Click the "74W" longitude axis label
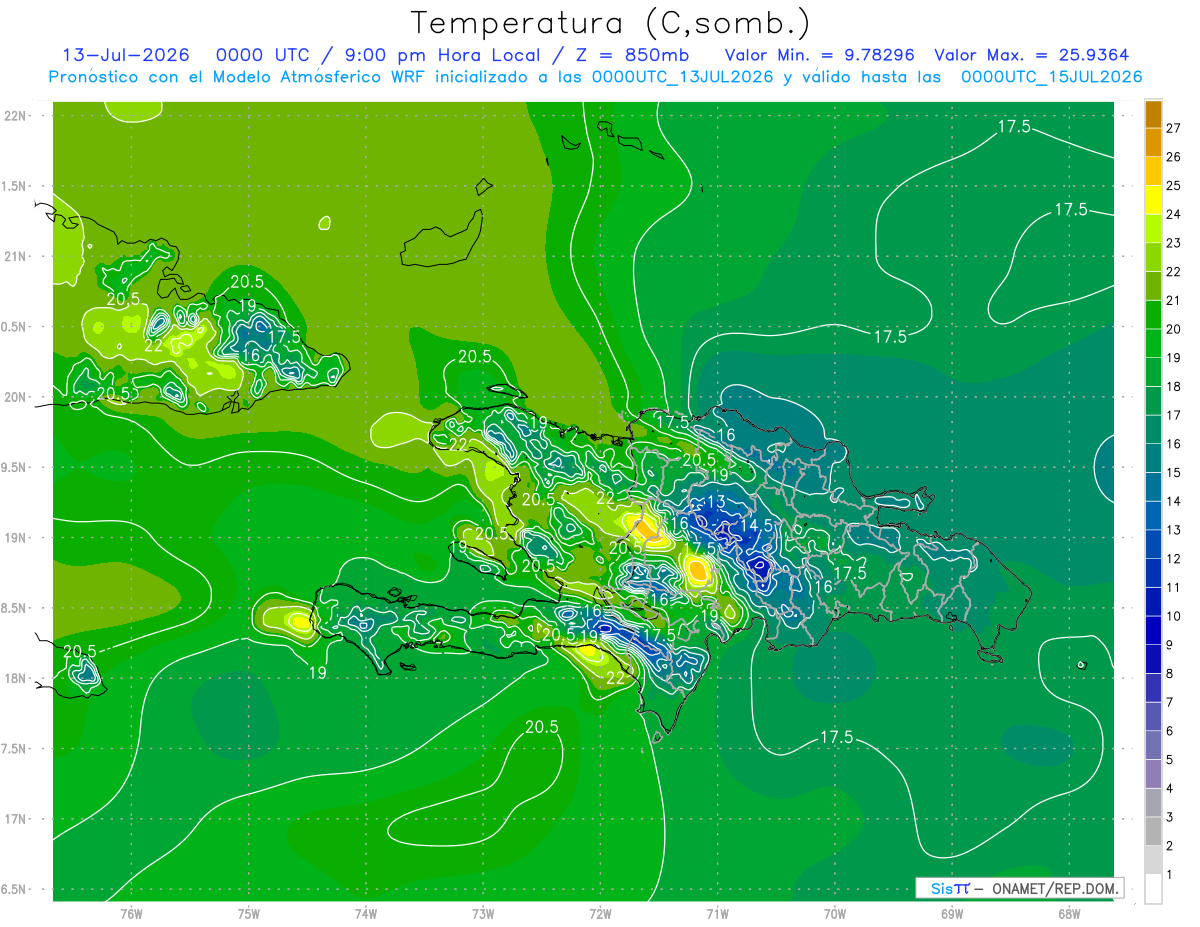 click(x=366, y=914)
